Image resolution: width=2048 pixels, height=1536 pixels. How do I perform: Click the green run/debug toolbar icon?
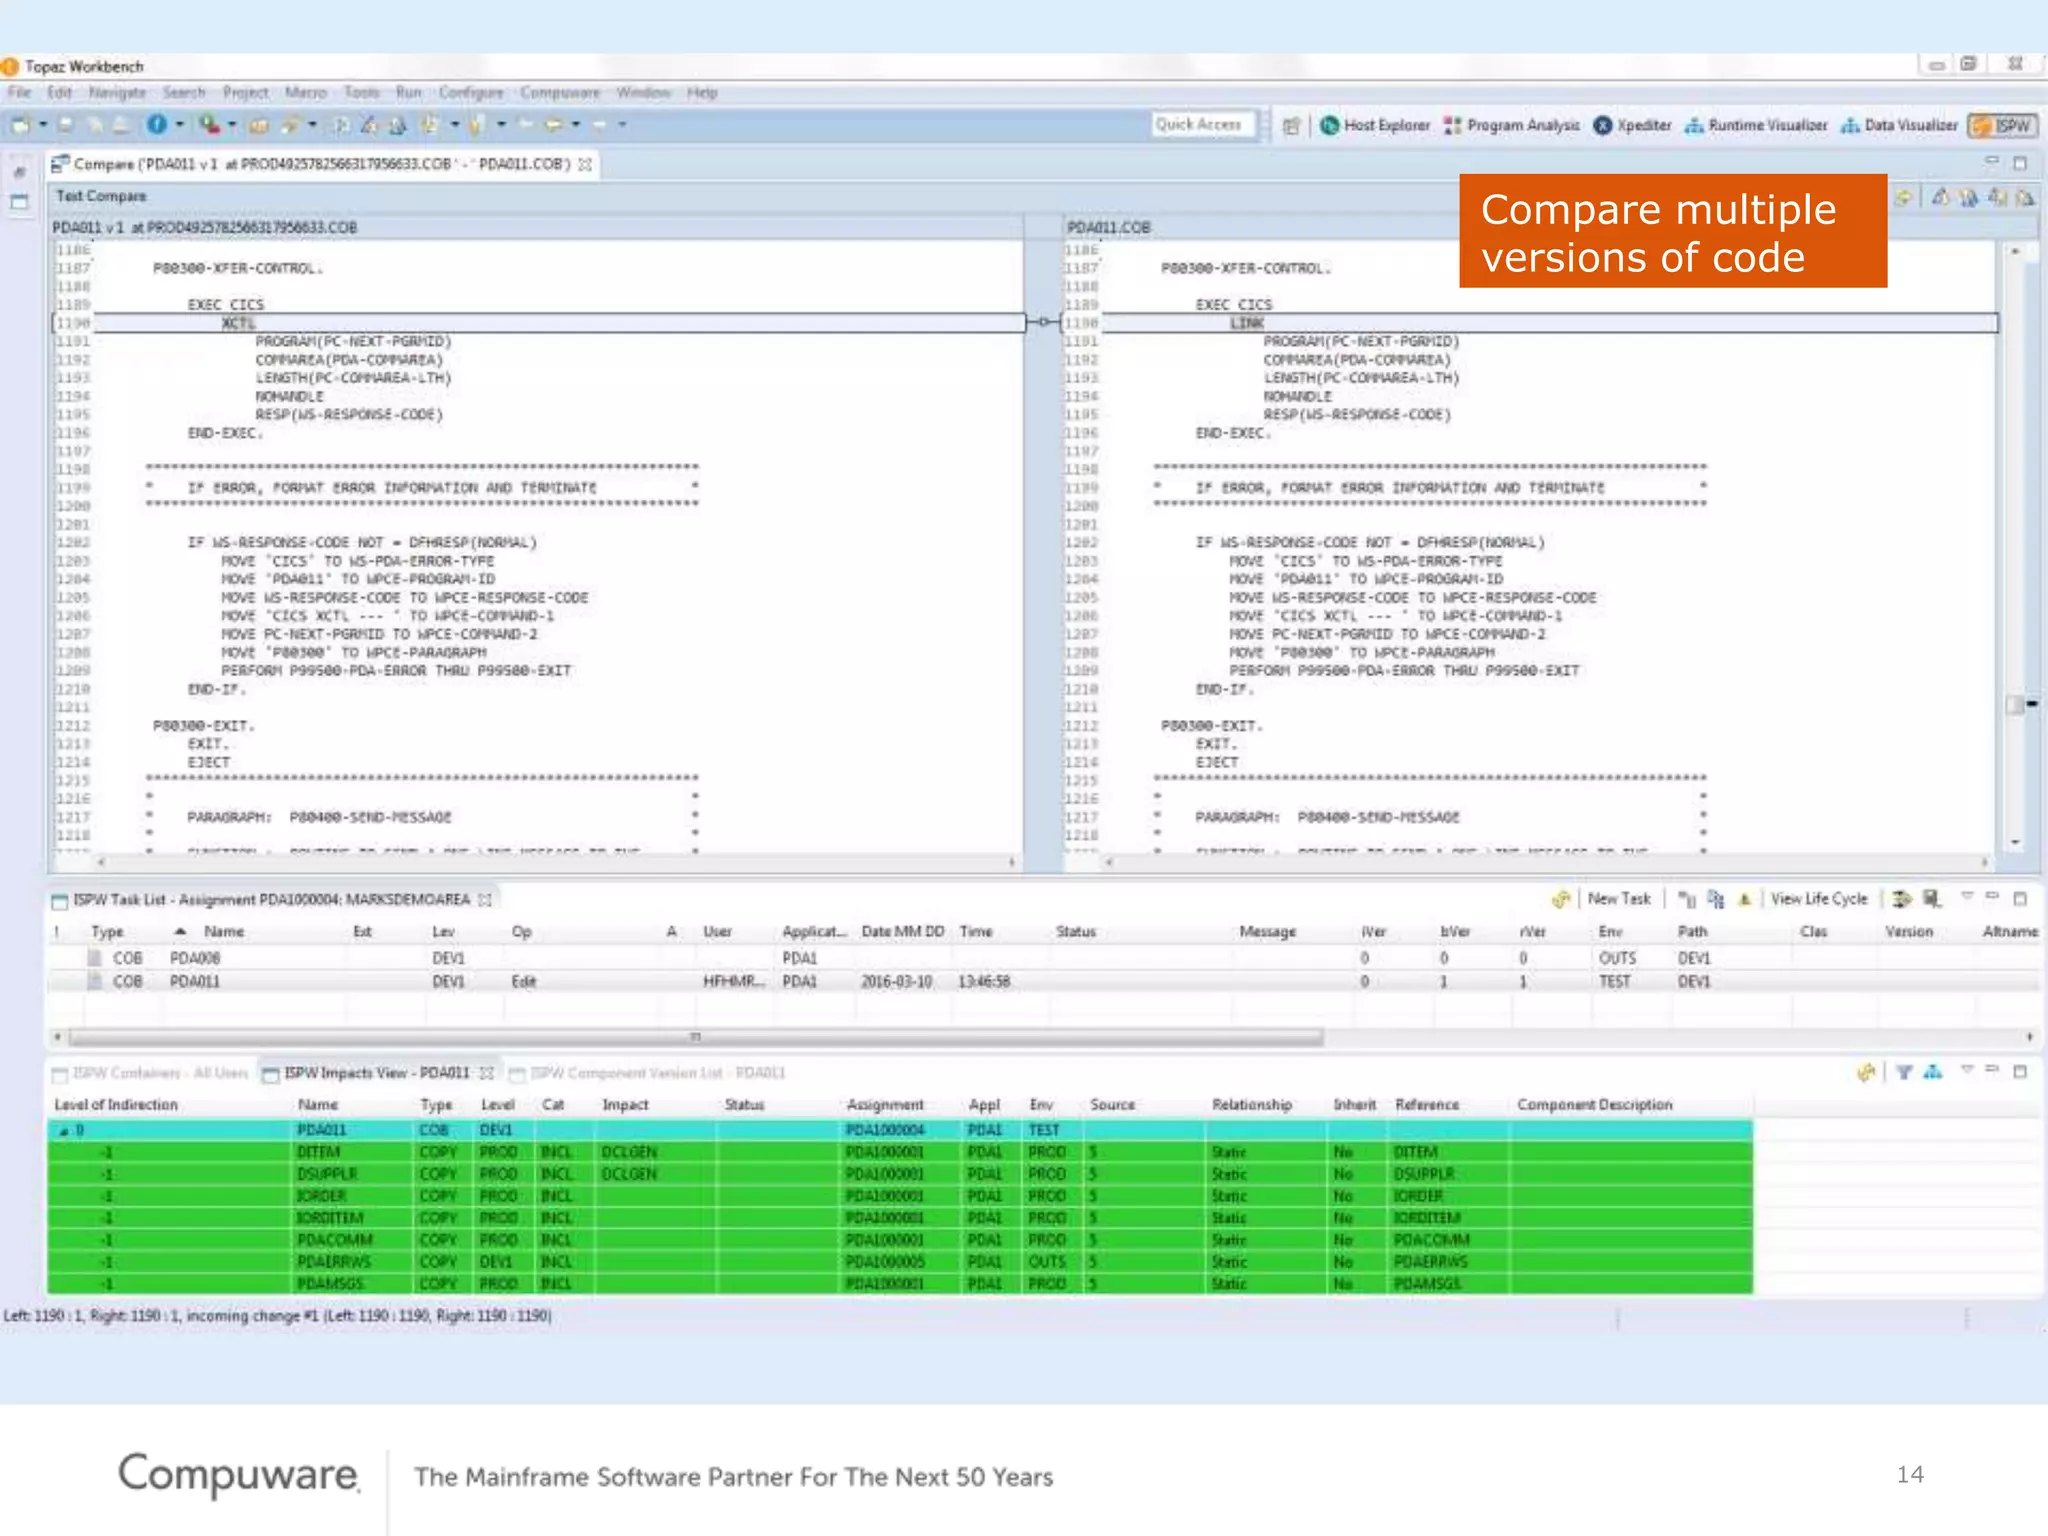click(x=208, y=124)
